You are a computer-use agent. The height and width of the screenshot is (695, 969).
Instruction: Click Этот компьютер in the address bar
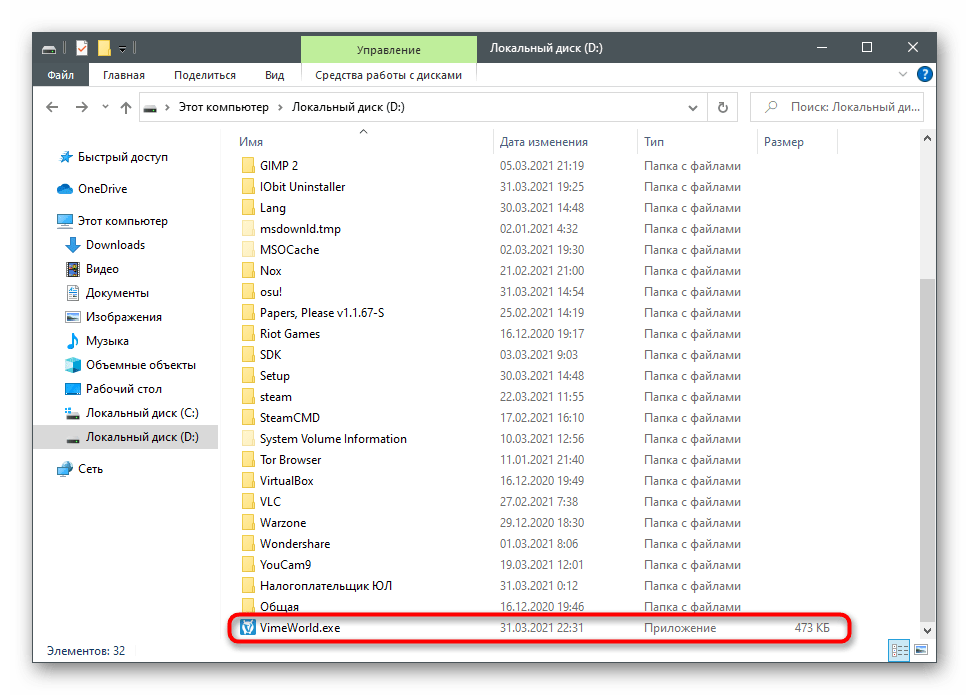pos(224,107)
